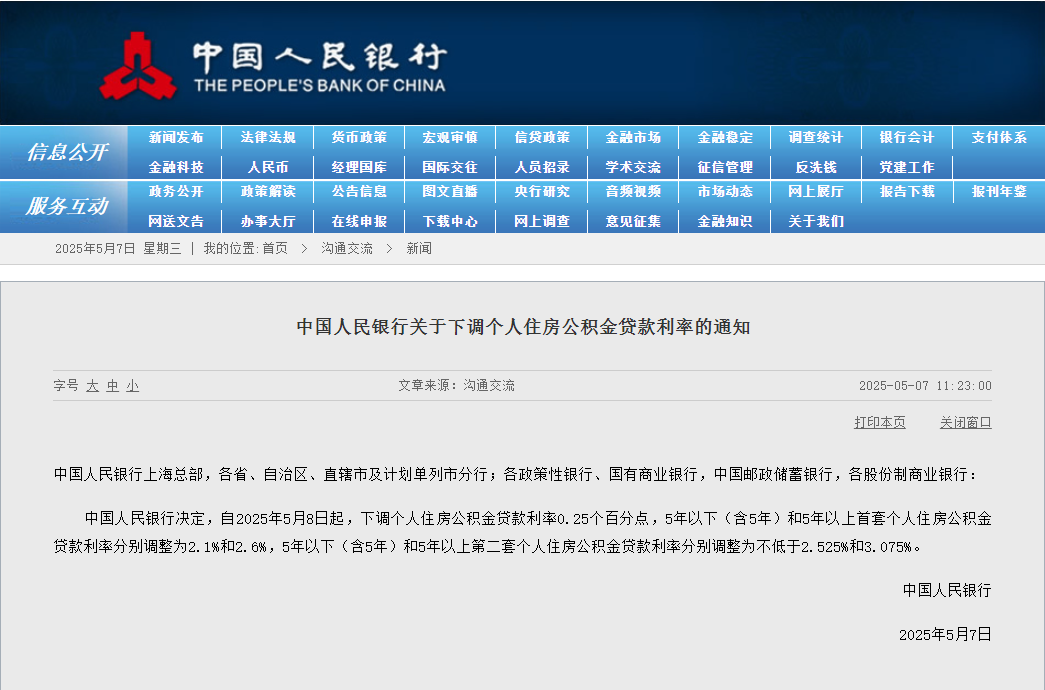Open 网上调查 navigation link
Viewport: 1045px width, 690px height.
coord(542,221)
